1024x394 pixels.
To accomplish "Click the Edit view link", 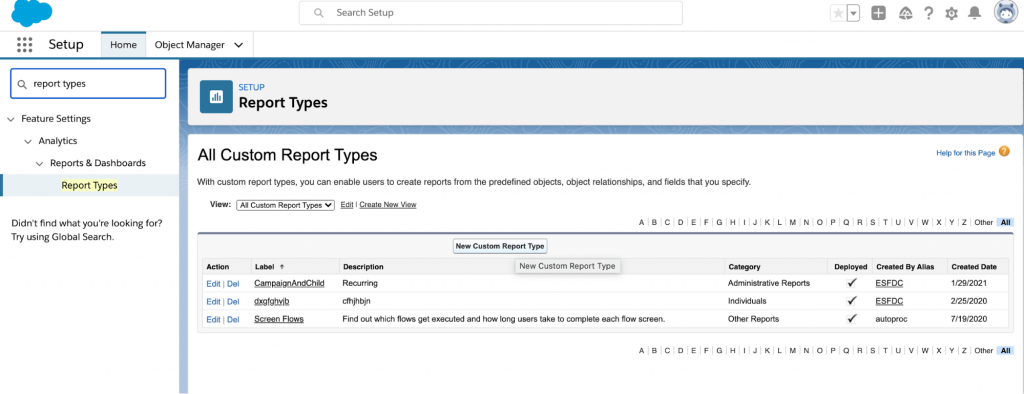I will [x=347, y=205].
